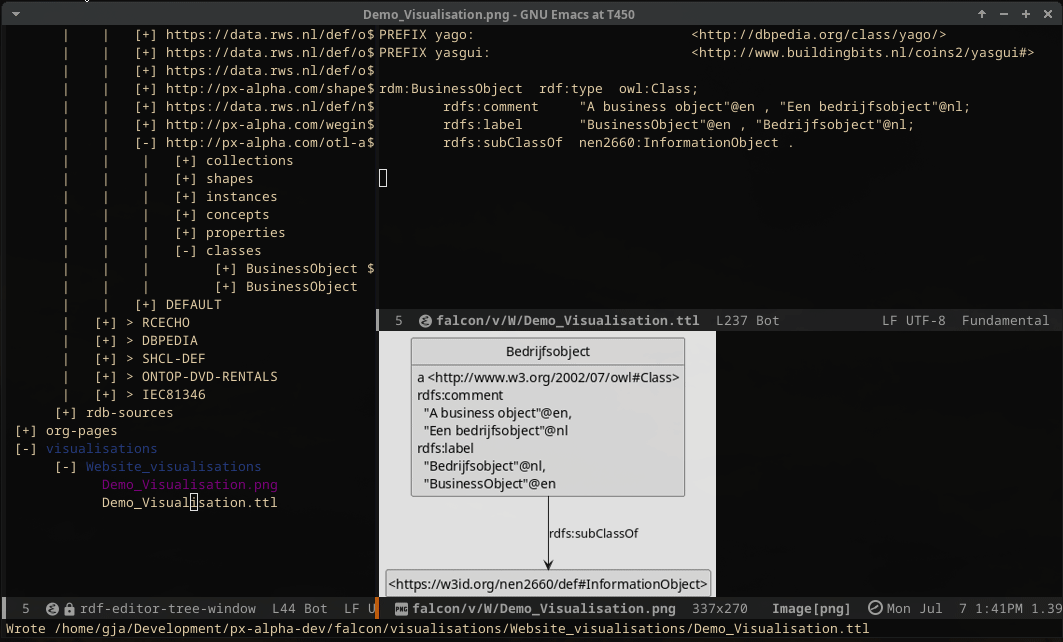Viewport: 1063px width, 642px height.
Task: Click the PNG file icon in image modeline
Action: click(x=400, y=608)
